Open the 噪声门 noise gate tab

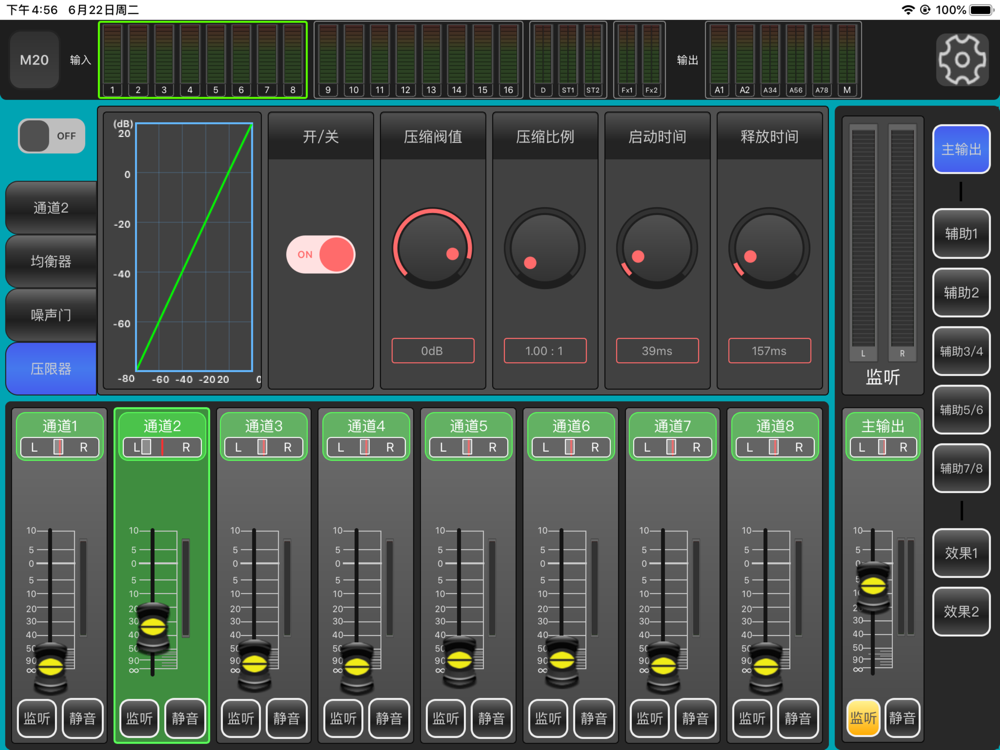(x=51, y=314)
